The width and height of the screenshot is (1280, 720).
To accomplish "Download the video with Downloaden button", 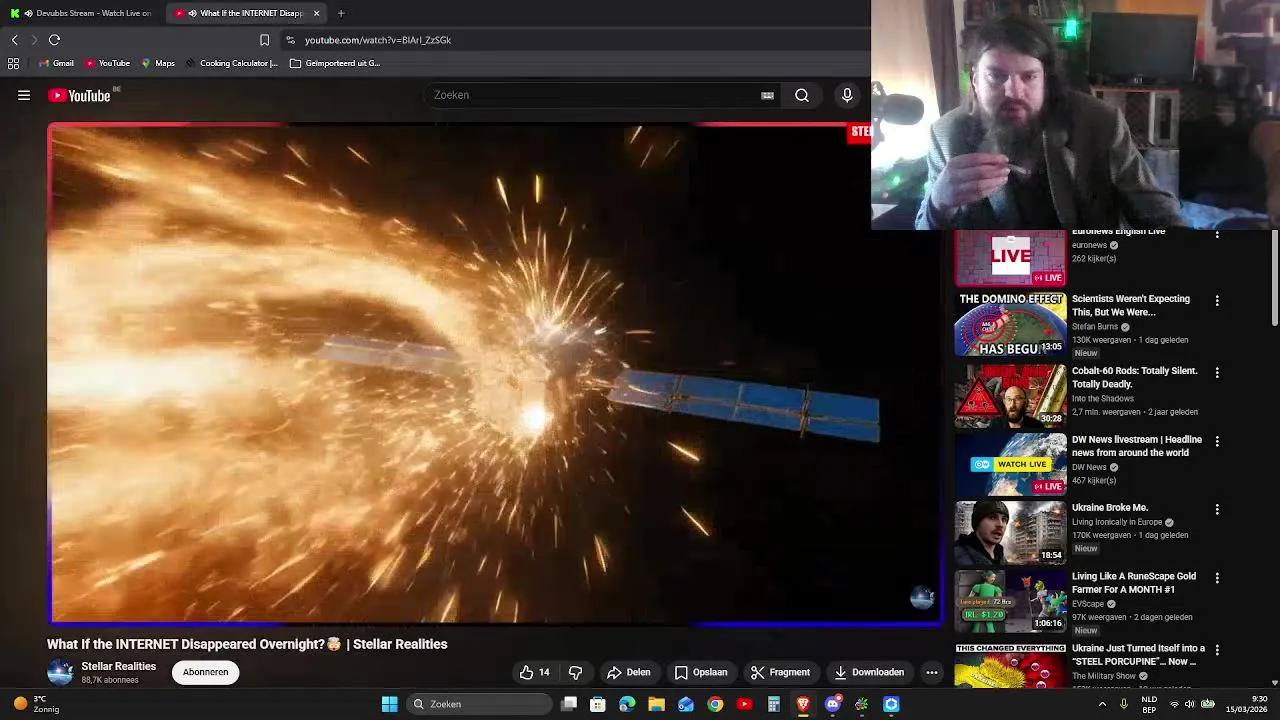I will [869, 672].
